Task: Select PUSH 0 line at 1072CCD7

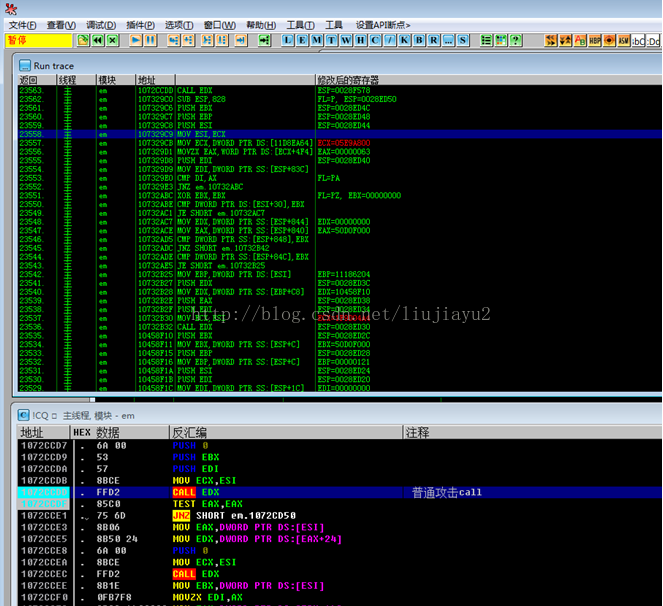Action: click(x=340, y=445)
